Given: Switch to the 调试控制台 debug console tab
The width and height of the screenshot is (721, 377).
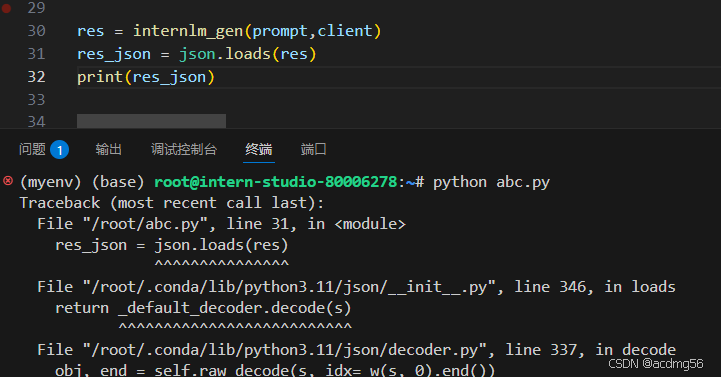Looking at the screenshot, I should [183, 149].
